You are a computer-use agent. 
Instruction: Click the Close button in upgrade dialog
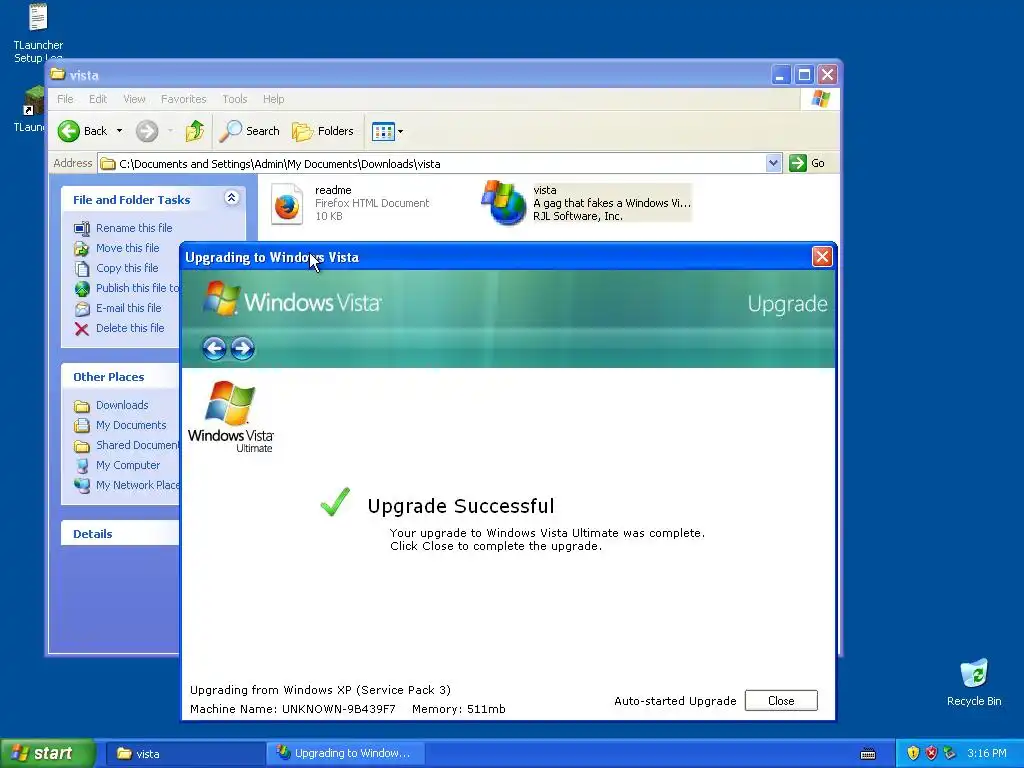tap(781, 701)
